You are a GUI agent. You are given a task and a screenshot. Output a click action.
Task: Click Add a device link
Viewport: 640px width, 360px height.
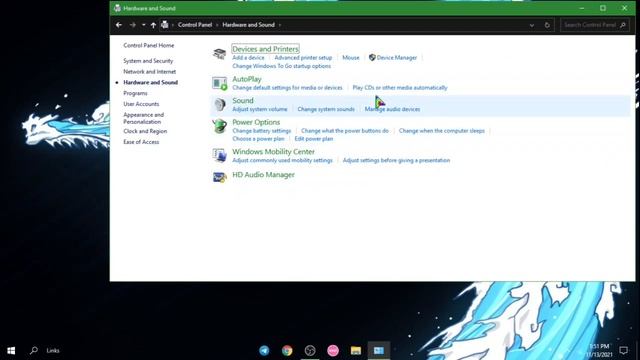(248, 58)
